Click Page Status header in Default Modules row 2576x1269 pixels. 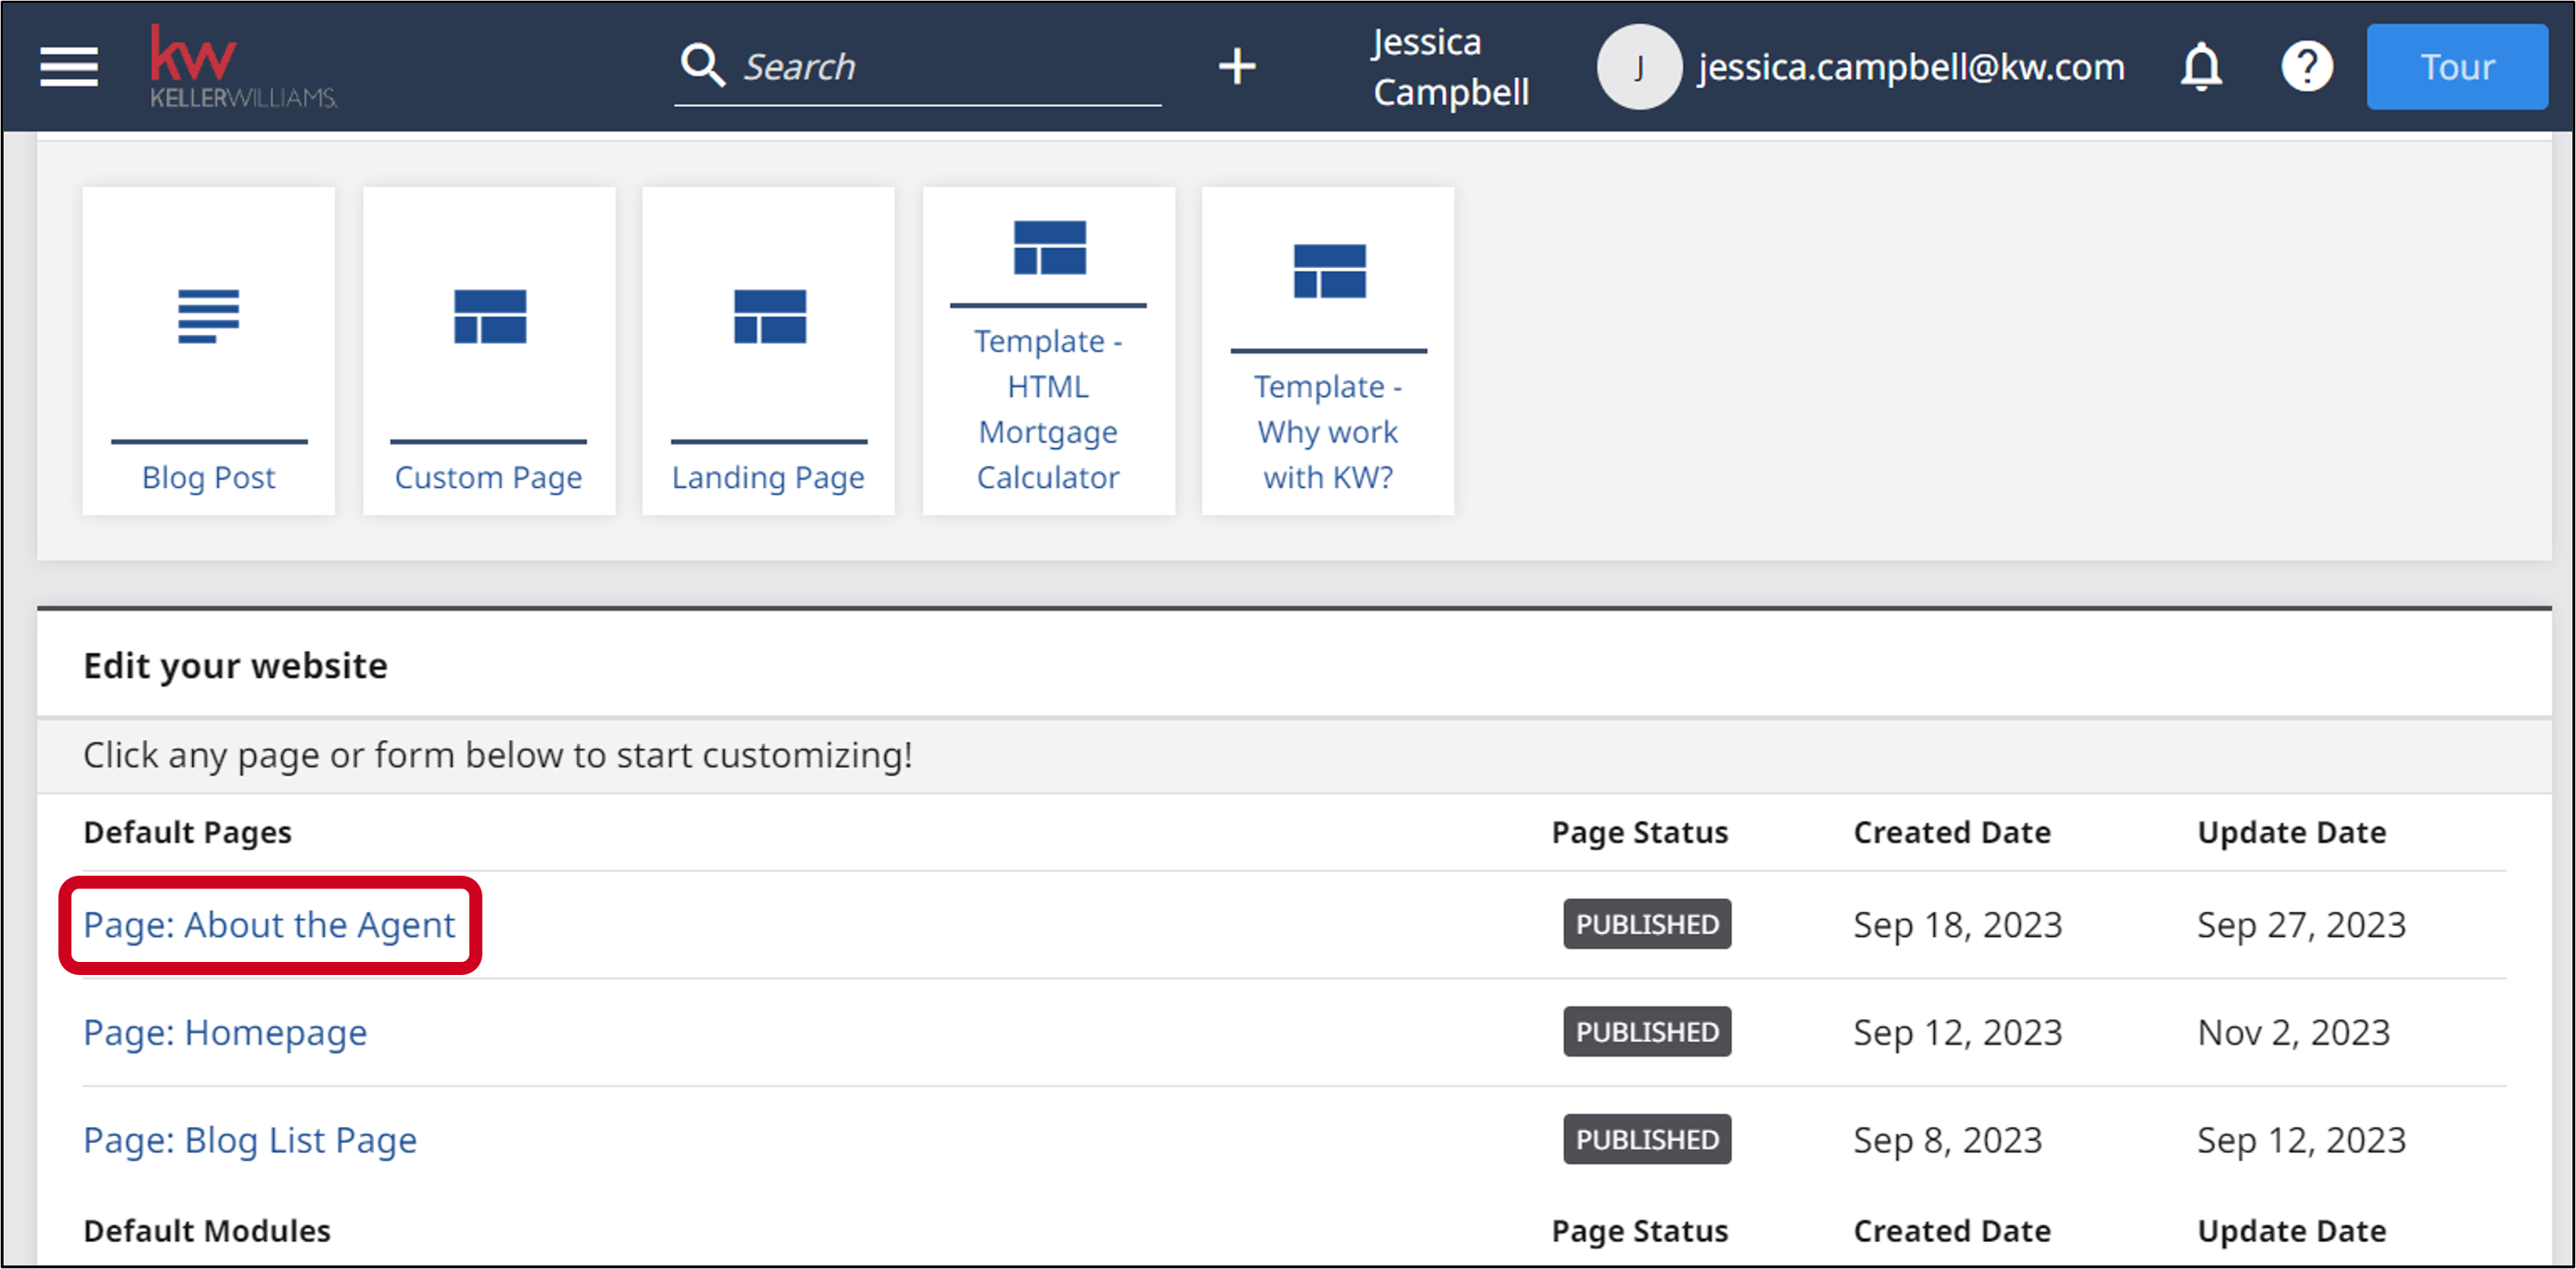1639,1231
